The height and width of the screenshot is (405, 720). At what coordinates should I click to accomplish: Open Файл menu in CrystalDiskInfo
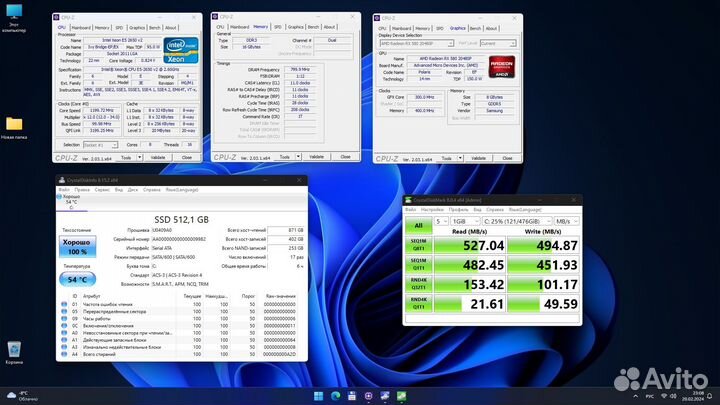pyautogui.click(x=64, y=190)
